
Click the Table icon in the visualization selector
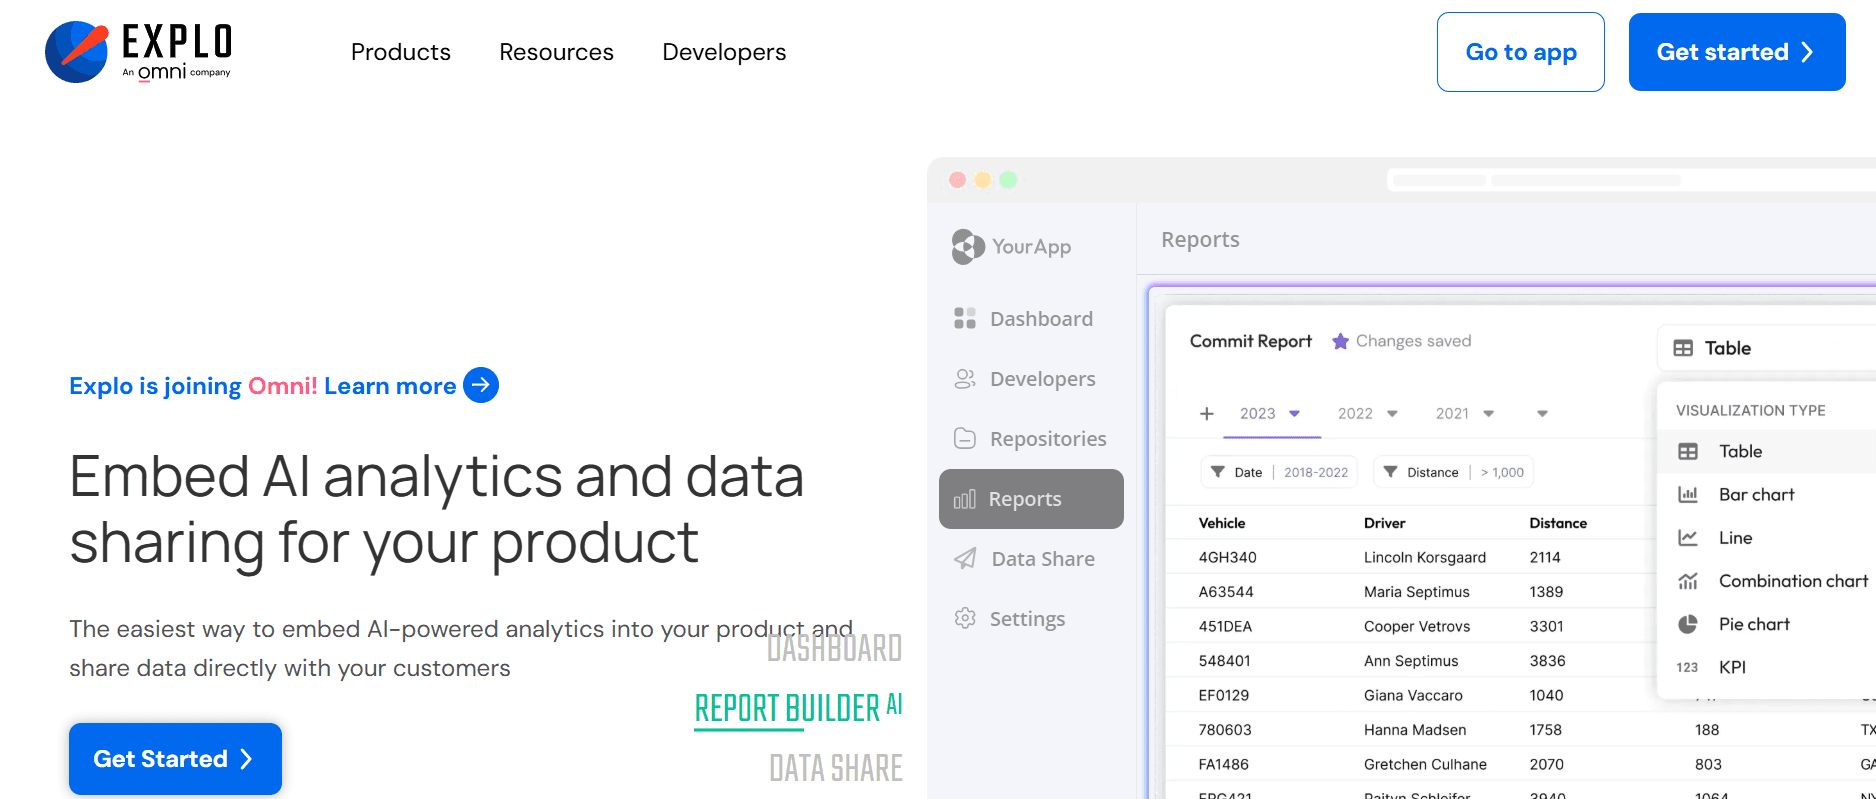[x=1683, y=348]
